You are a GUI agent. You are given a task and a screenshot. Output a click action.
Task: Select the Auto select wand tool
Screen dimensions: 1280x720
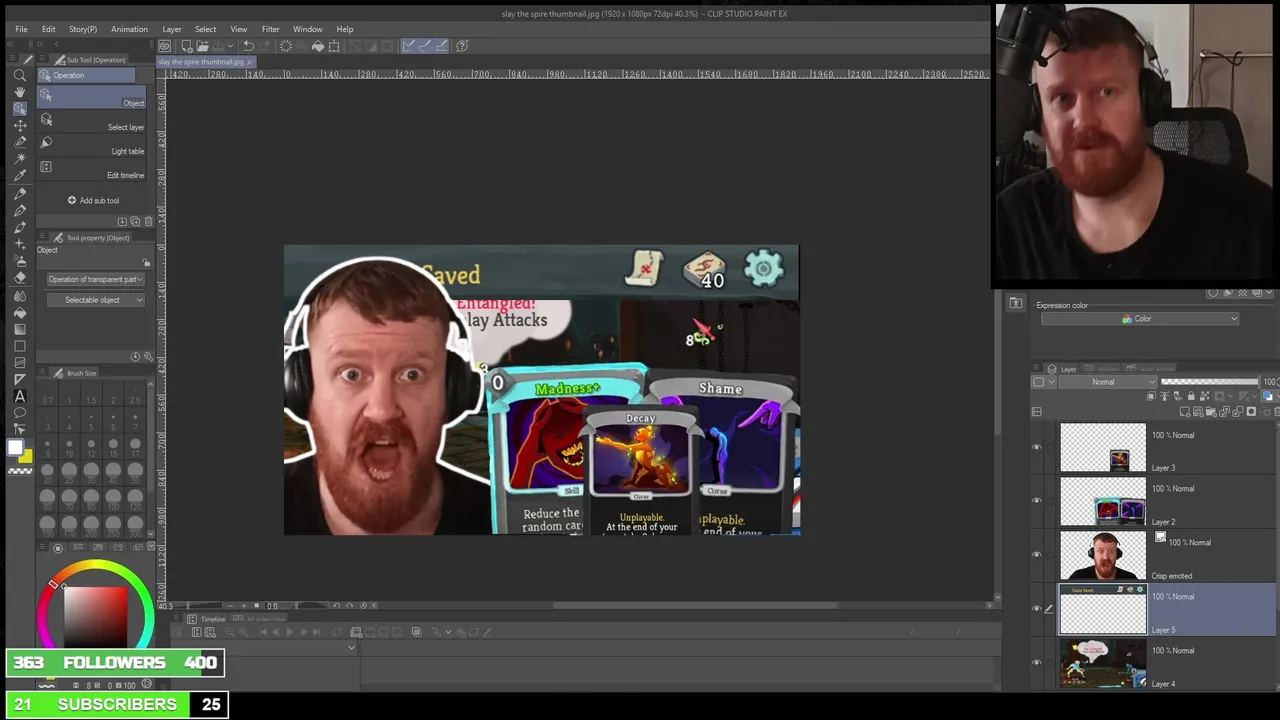[x=20, y=159]
